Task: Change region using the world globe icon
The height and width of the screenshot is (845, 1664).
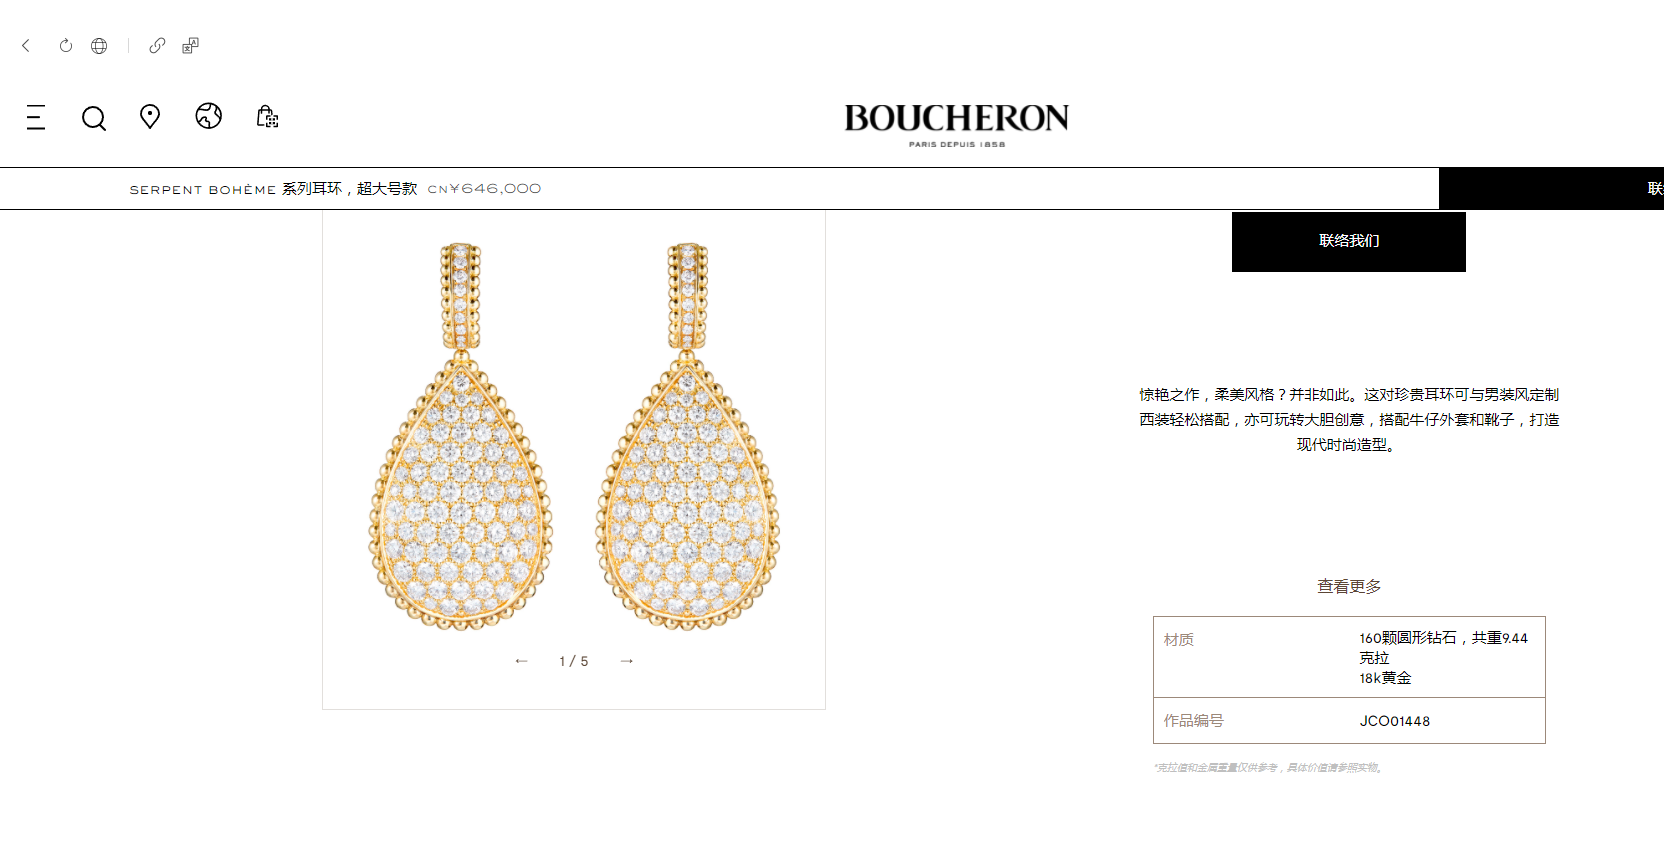Action: tap(208, 116)
